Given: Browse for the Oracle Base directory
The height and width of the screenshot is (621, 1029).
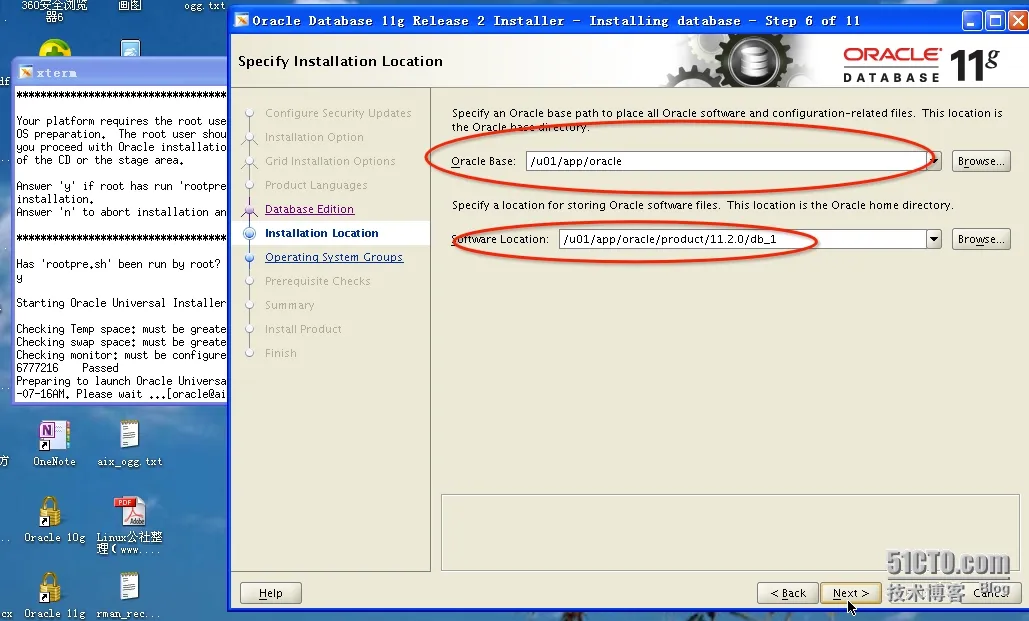Looking at the screenshot, I should (981, 161).
